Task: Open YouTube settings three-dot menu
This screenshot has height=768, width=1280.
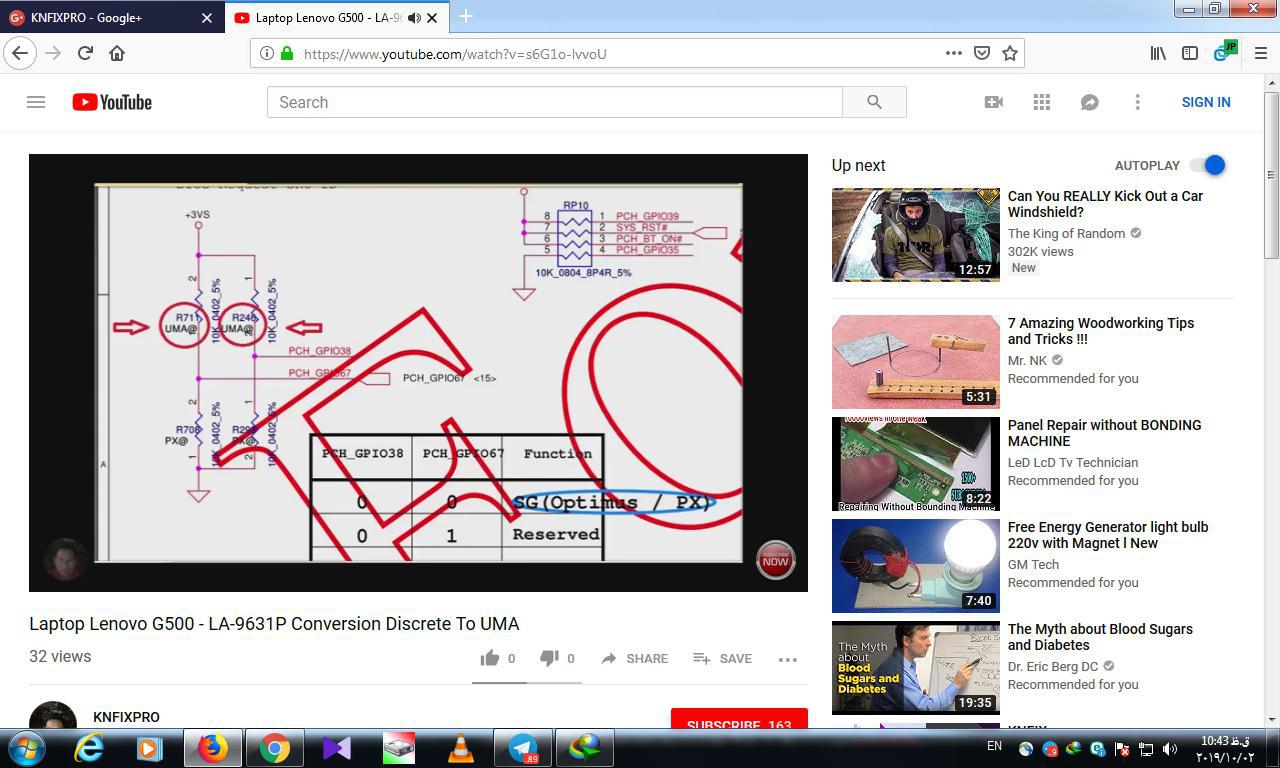Action: pyautogui.click(x=1137, y=102)
